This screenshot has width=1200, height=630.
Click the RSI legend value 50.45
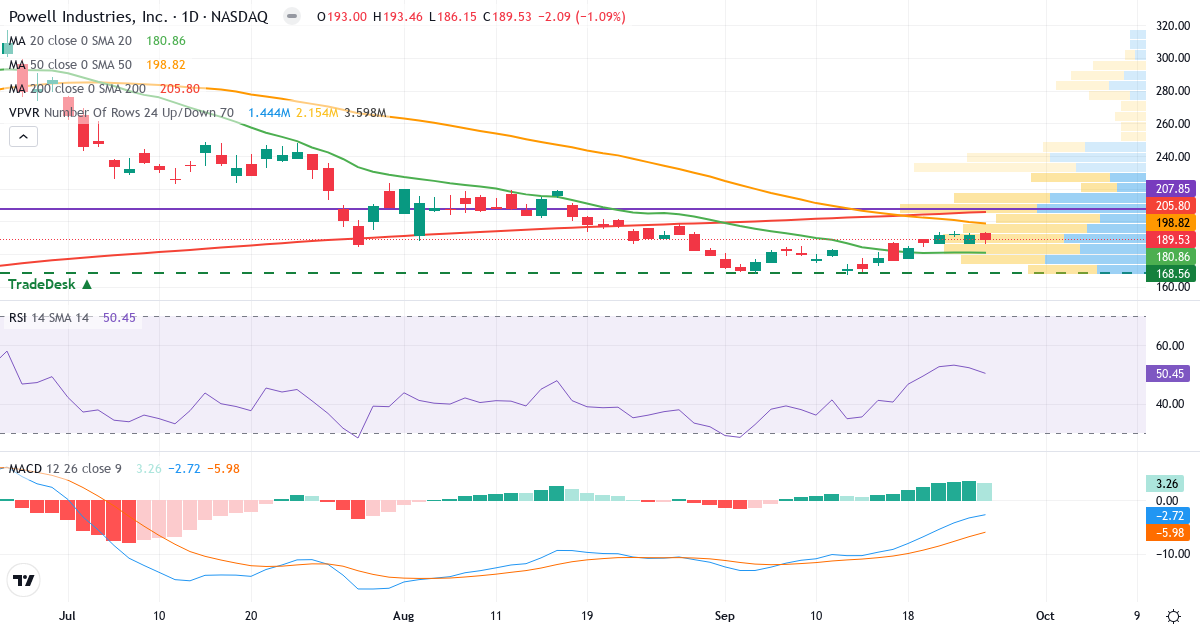[120, 318]
